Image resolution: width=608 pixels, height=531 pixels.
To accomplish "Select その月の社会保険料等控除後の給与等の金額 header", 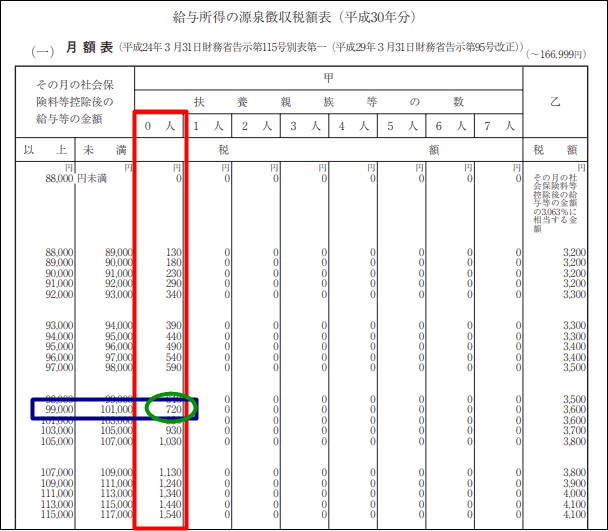I will (75, 102).
